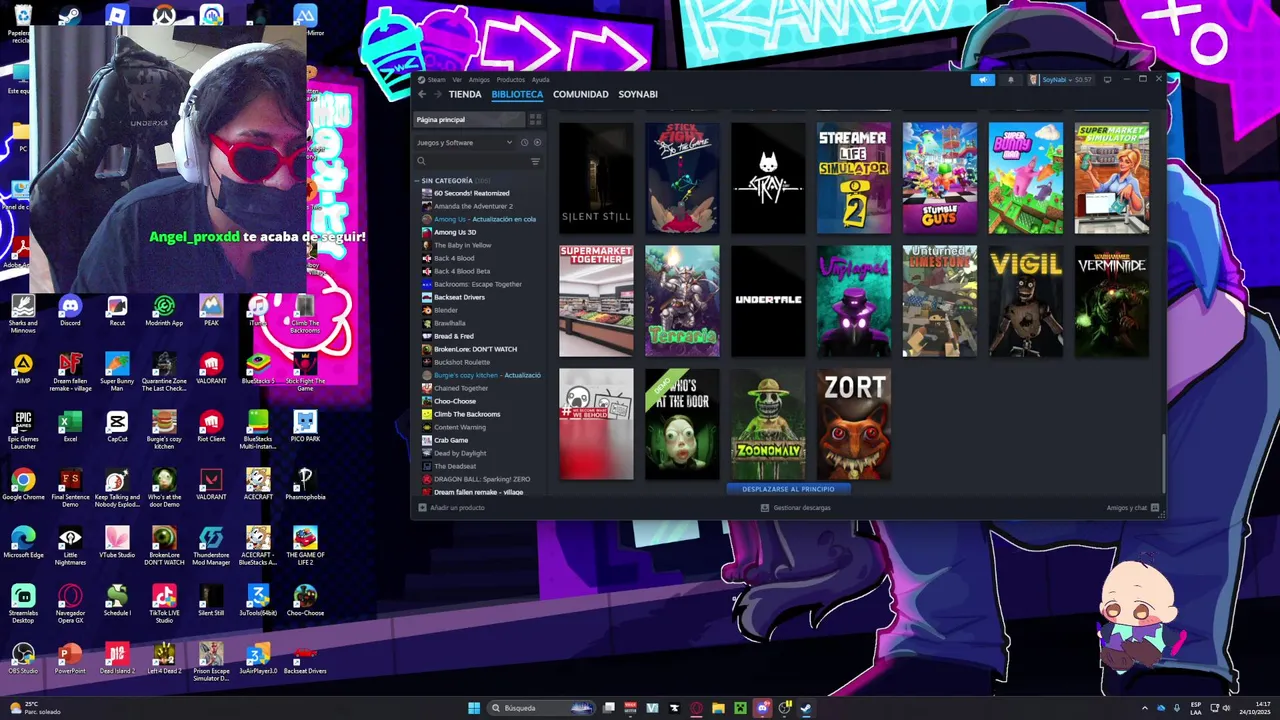The height and width of the screenshot is (720, 1280).
Task: Select Stray game cover
Action: tap(768, 178)
